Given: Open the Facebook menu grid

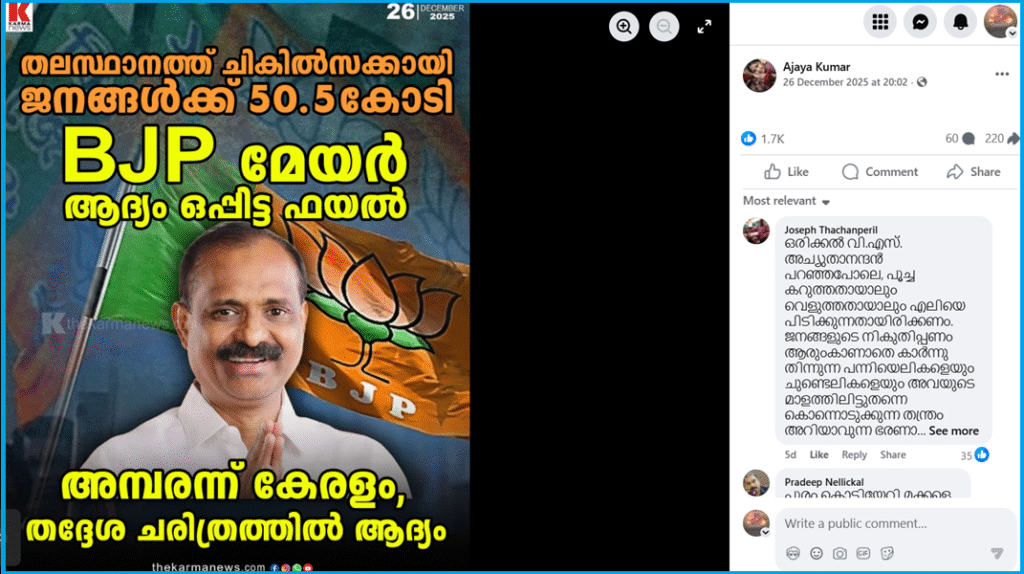Looking at the screenshot, I should tap(880, 22).
